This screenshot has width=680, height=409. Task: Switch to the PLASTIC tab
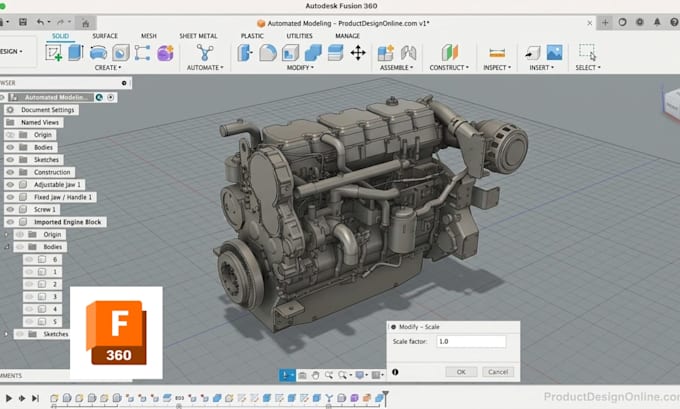pos(252,36)
